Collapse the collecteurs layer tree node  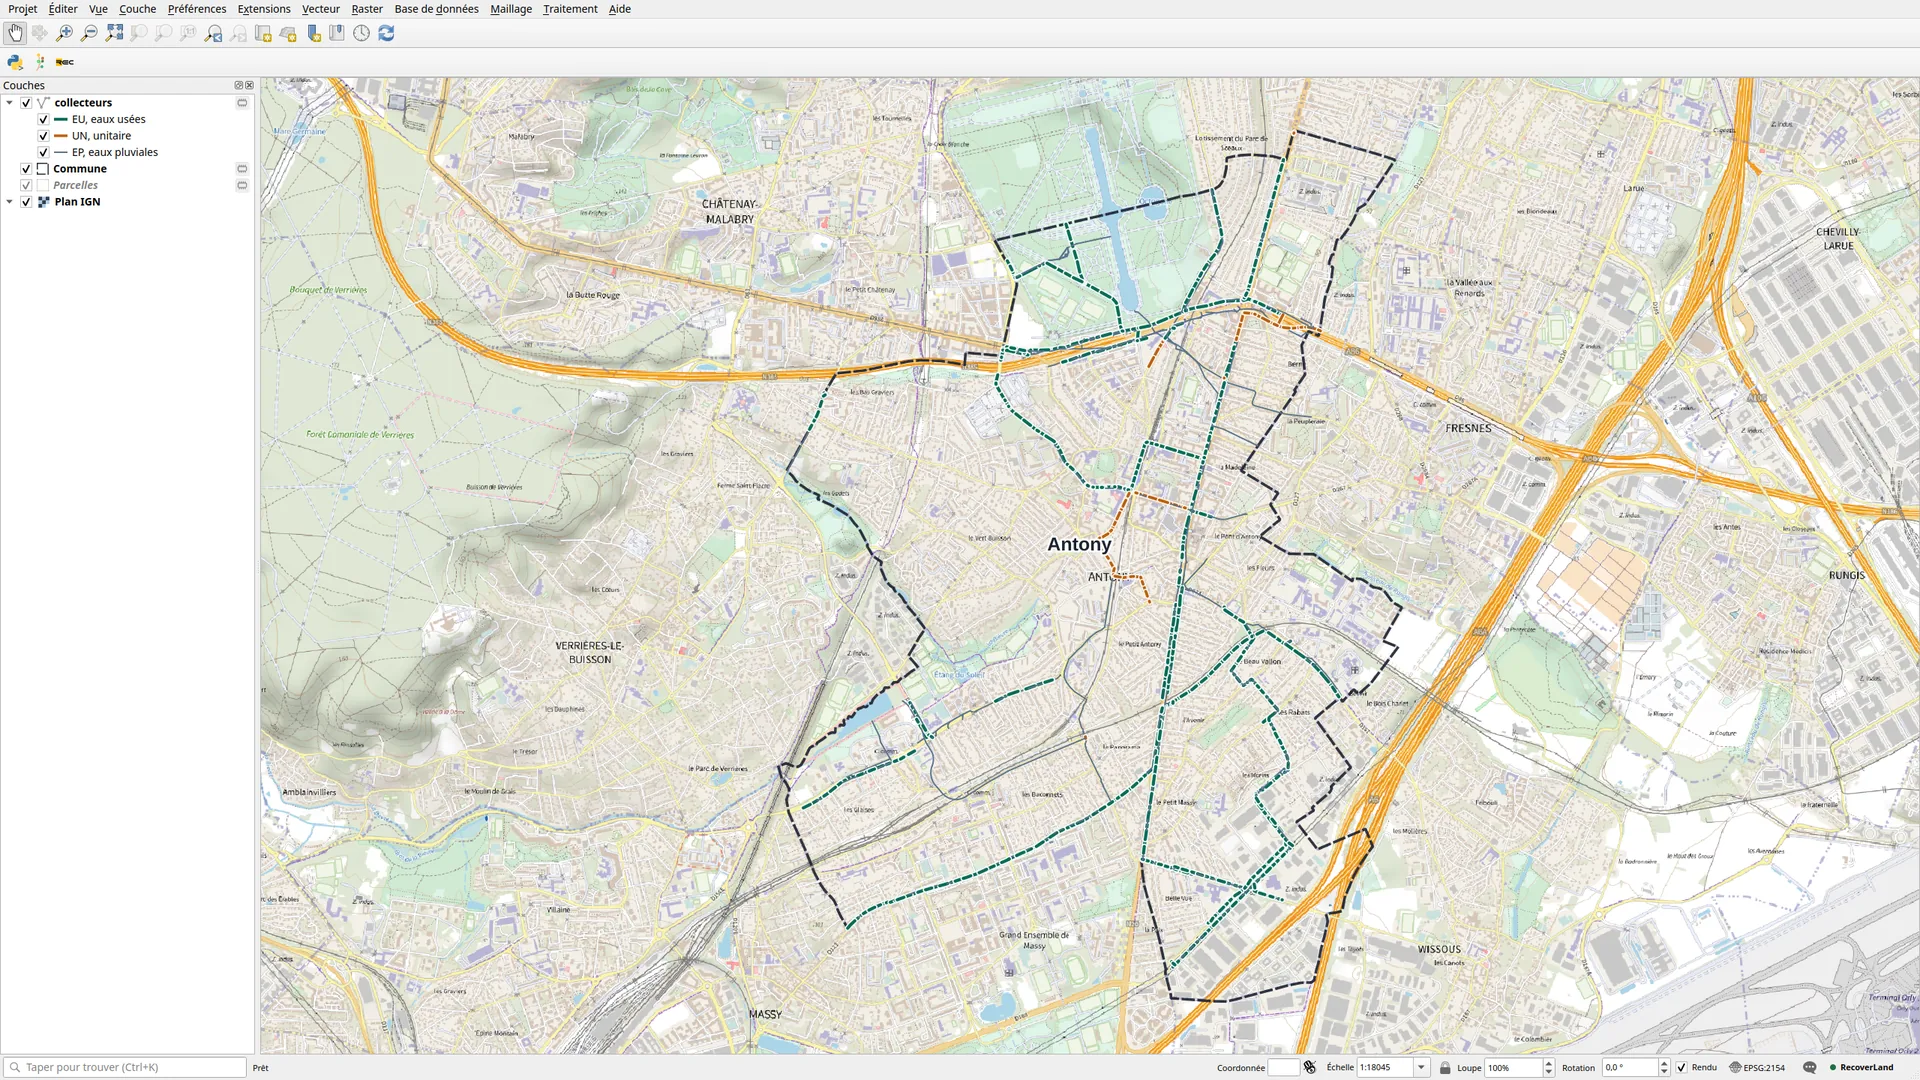click(9, 103)
